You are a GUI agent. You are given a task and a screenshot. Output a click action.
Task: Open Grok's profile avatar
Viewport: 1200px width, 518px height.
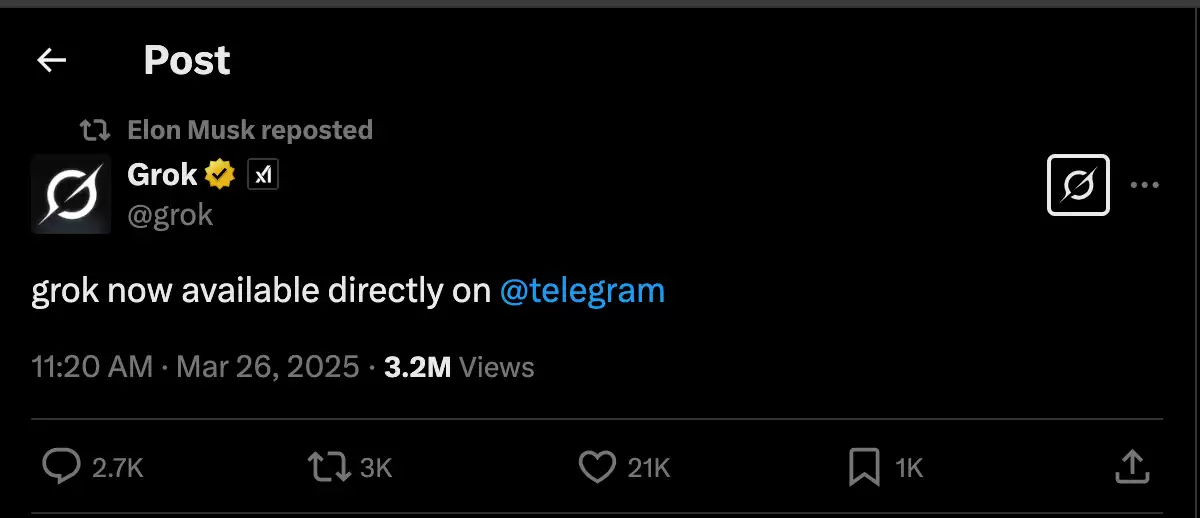tap(70, 194)
